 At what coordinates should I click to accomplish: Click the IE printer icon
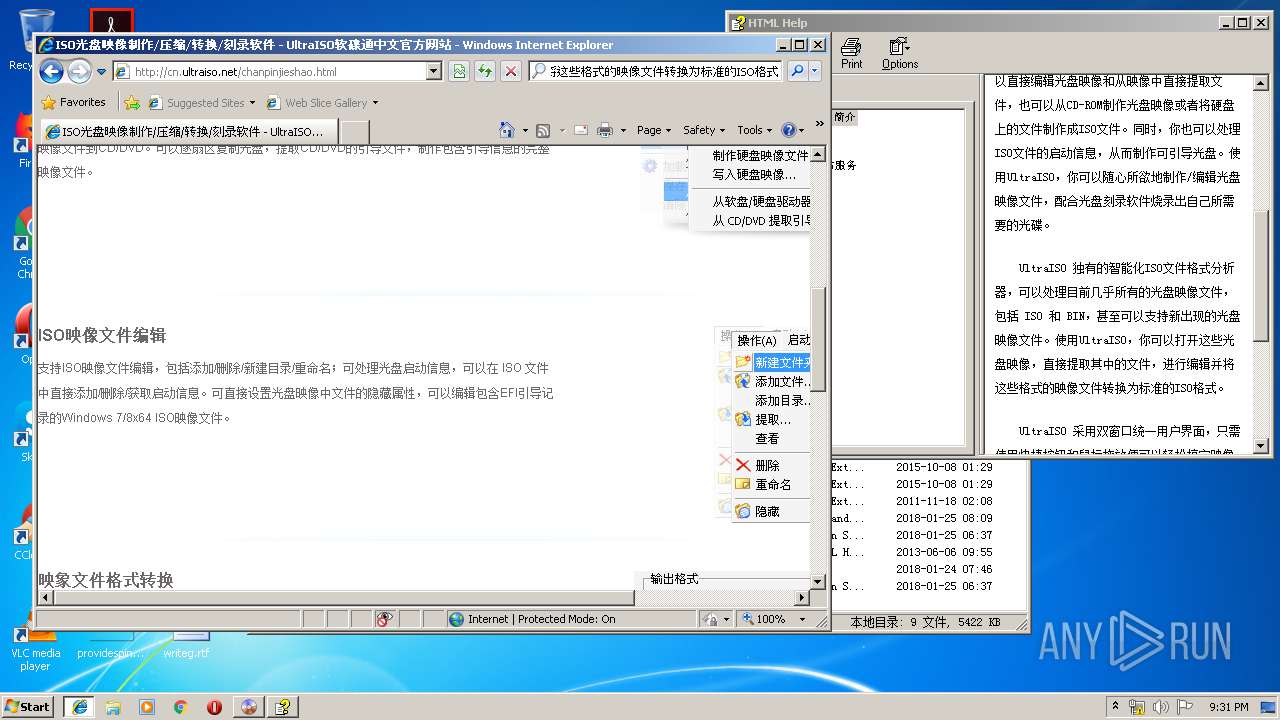(605, 130)
